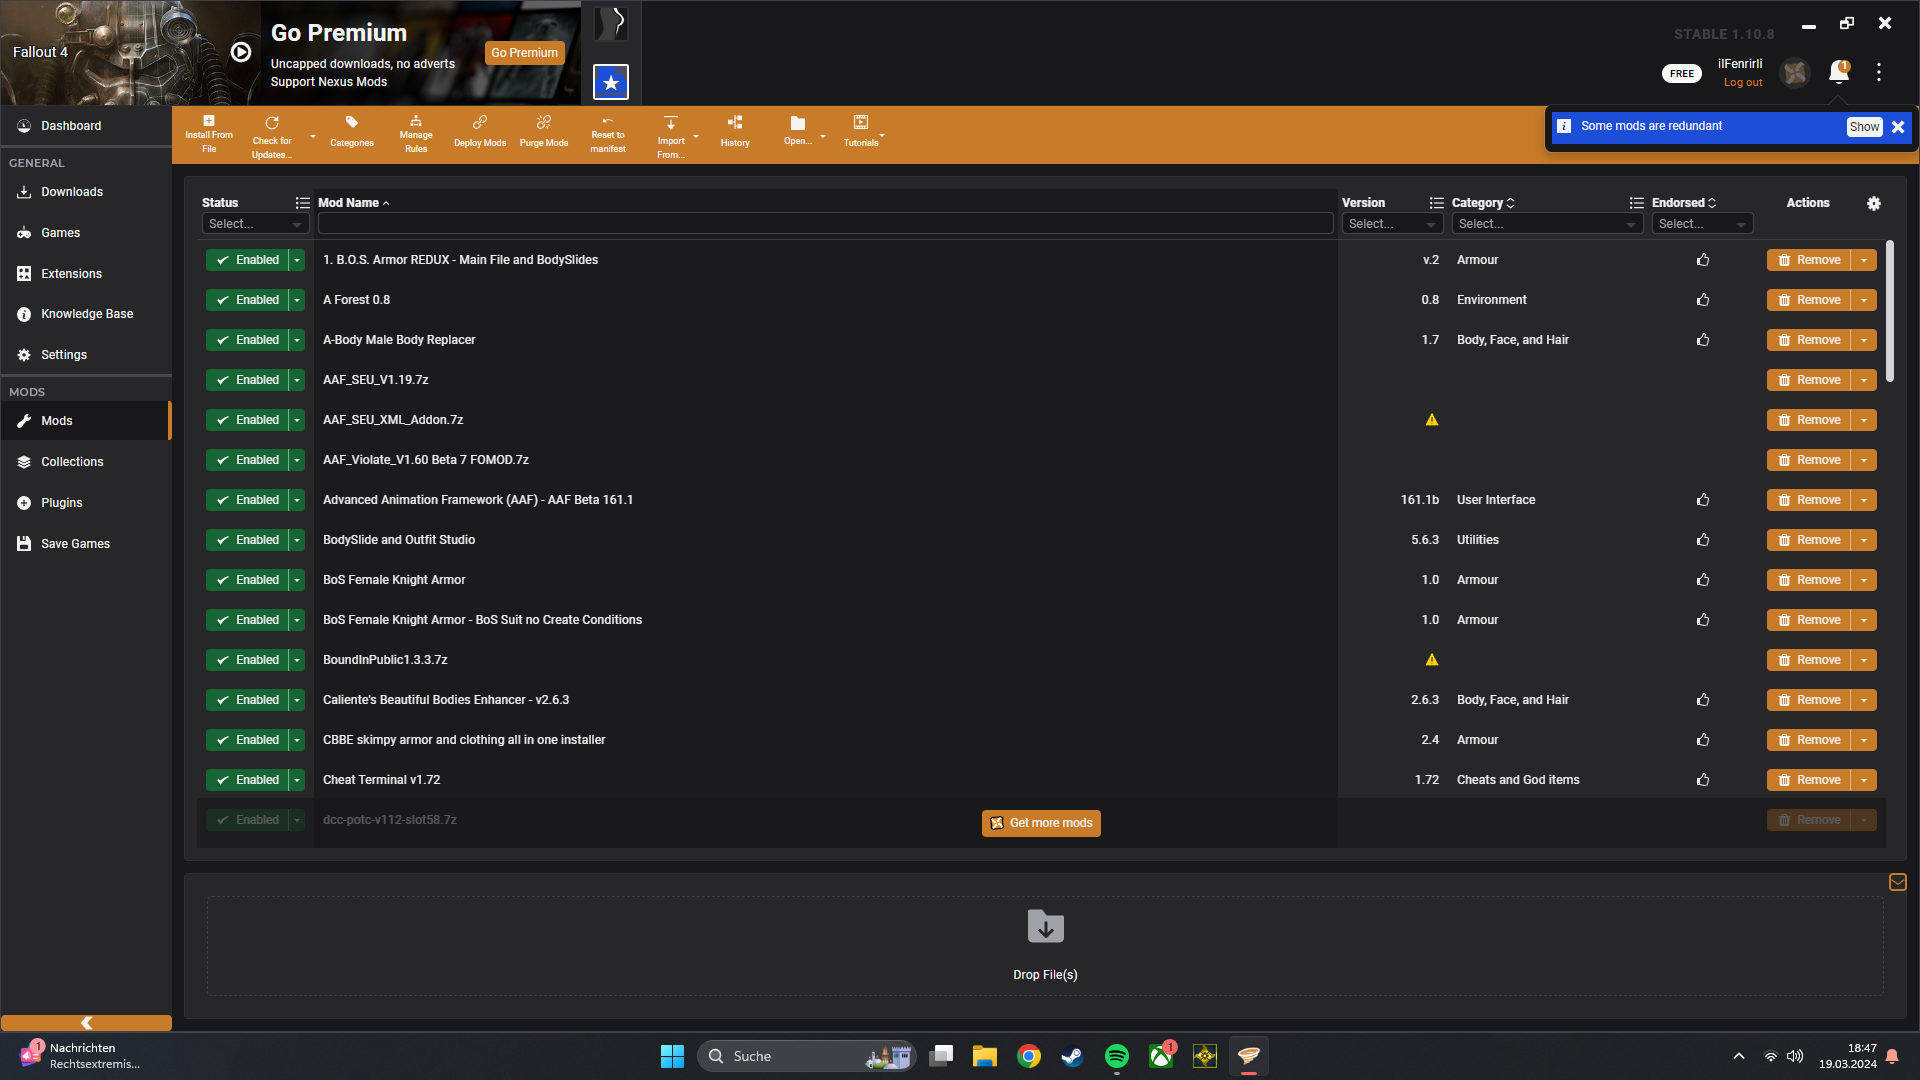The image size is (1920, 1080).
Task: Open Dashboard in sidebar
Action: pyautogui.click(x=86, y=126)
